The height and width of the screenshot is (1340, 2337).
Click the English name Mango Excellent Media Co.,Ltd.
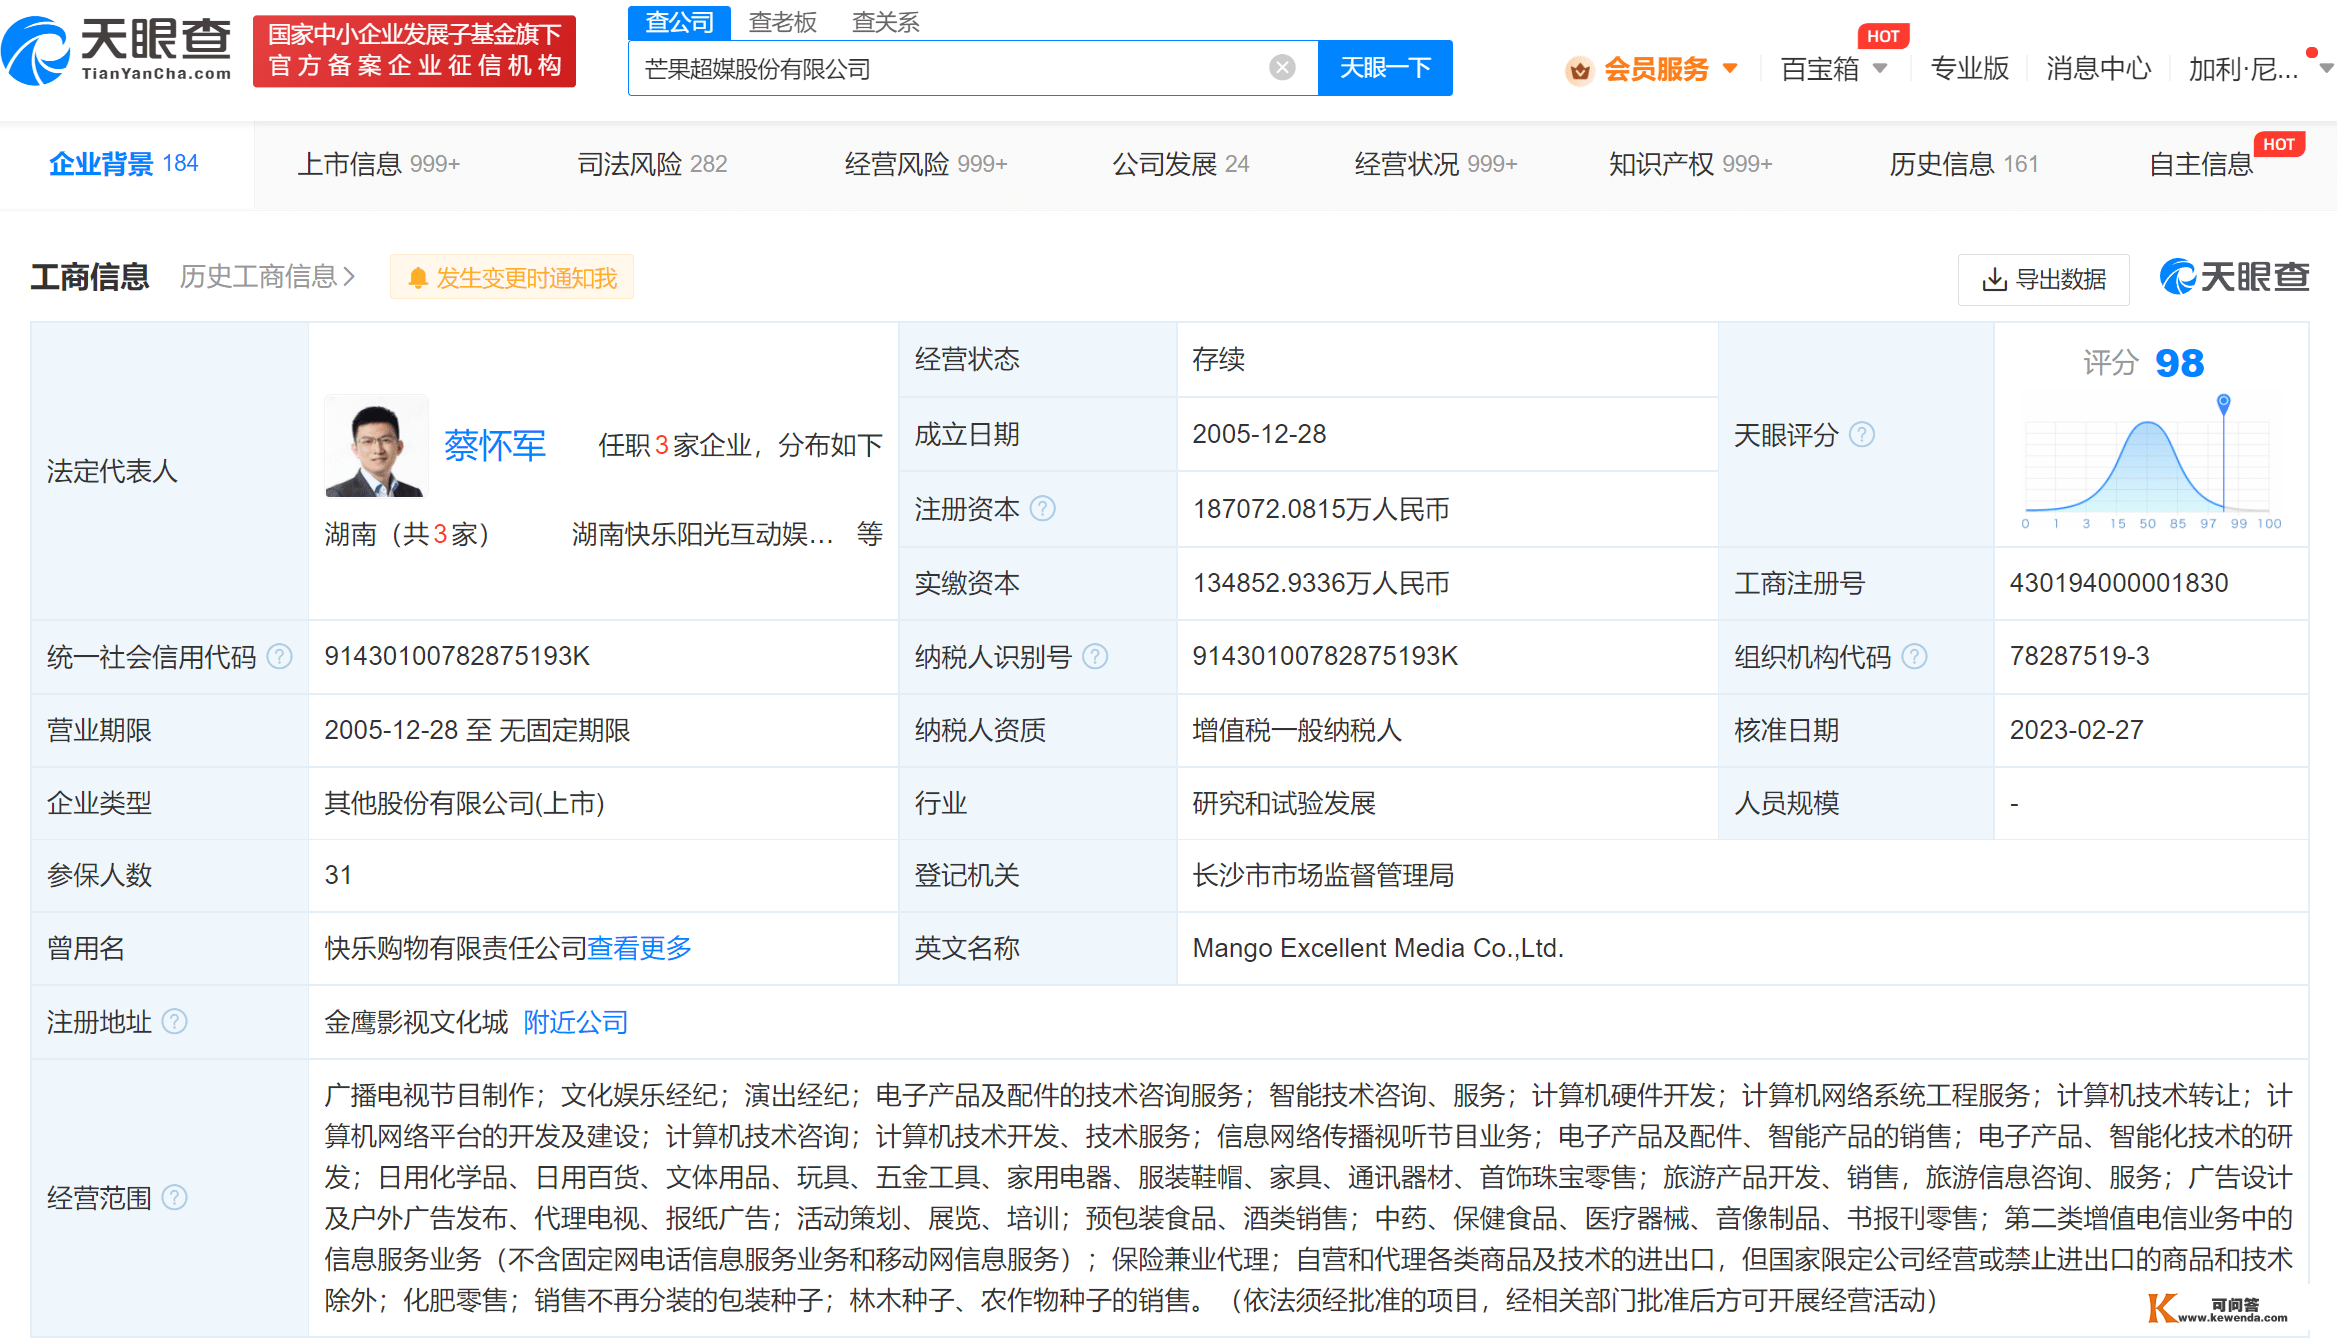[1378, 948]
